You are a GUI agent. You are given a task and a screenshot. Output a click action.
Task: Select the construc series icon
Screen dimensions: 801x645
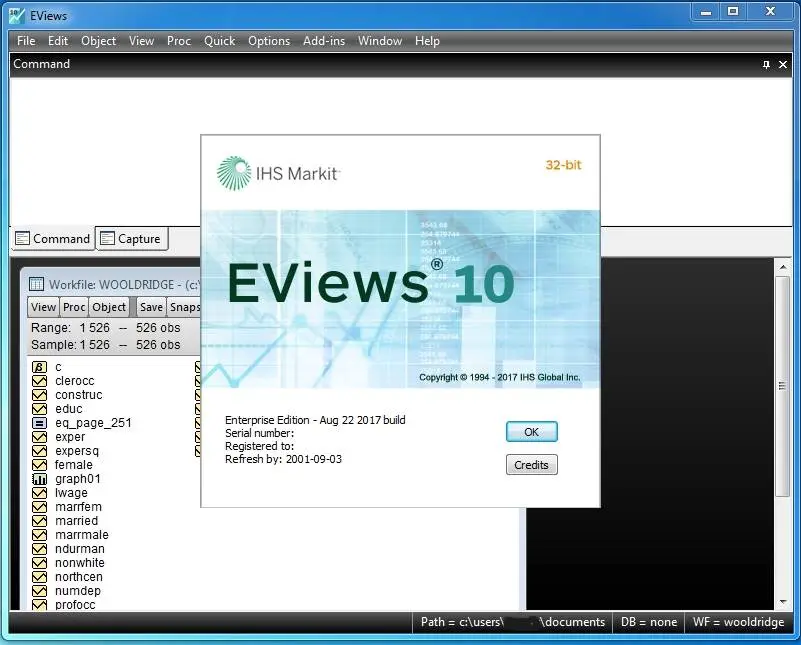pos(39,395)
